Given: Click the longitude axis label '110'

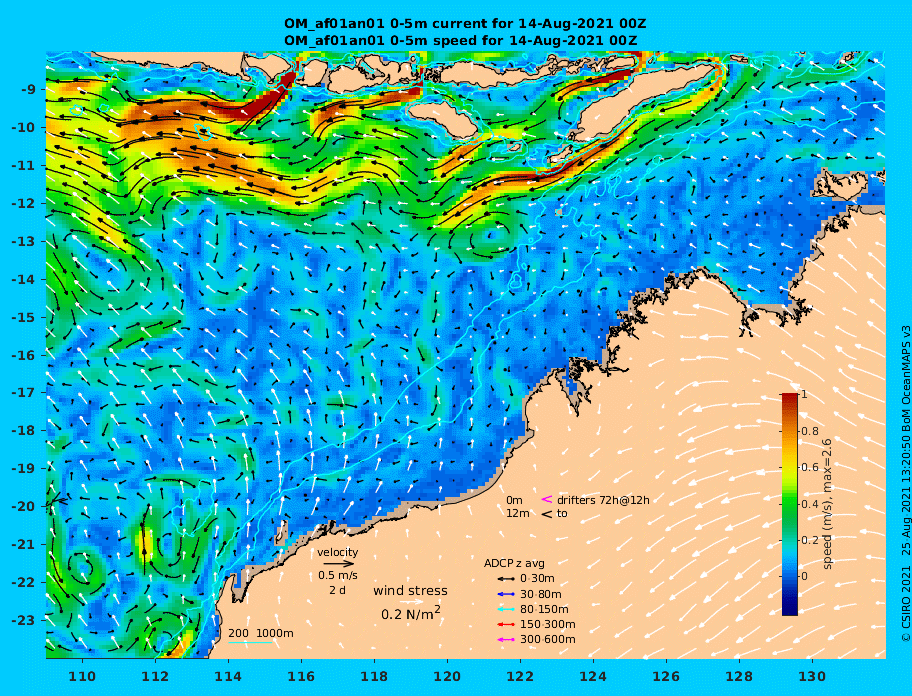Looking at the screenshot, I should click(82, 676).
